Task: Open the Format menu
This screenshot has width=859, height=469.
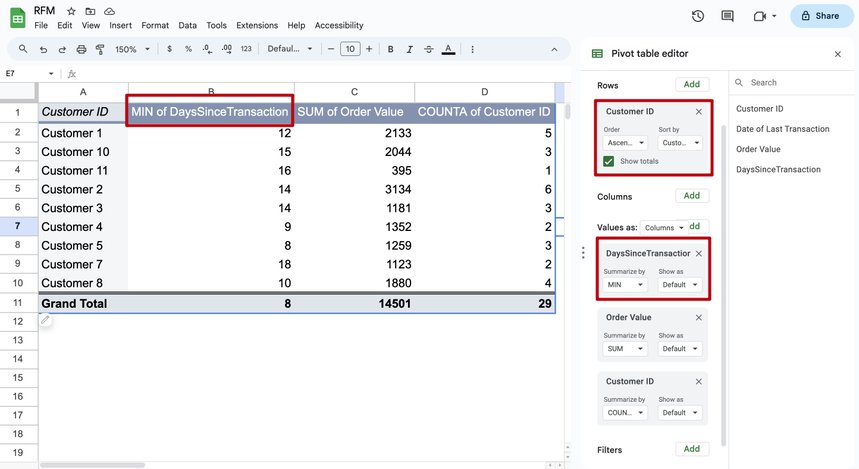Action: (x=155, y=25)
